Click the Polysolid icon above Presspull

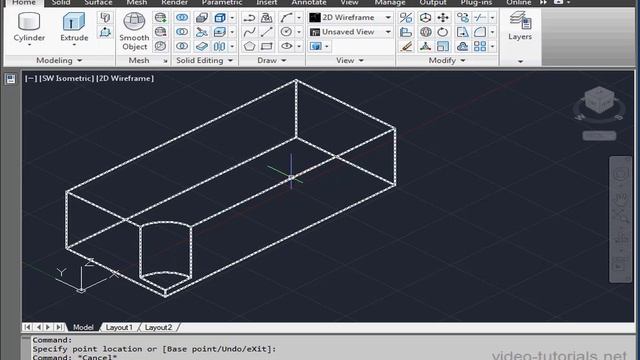[x=105, y=18]
